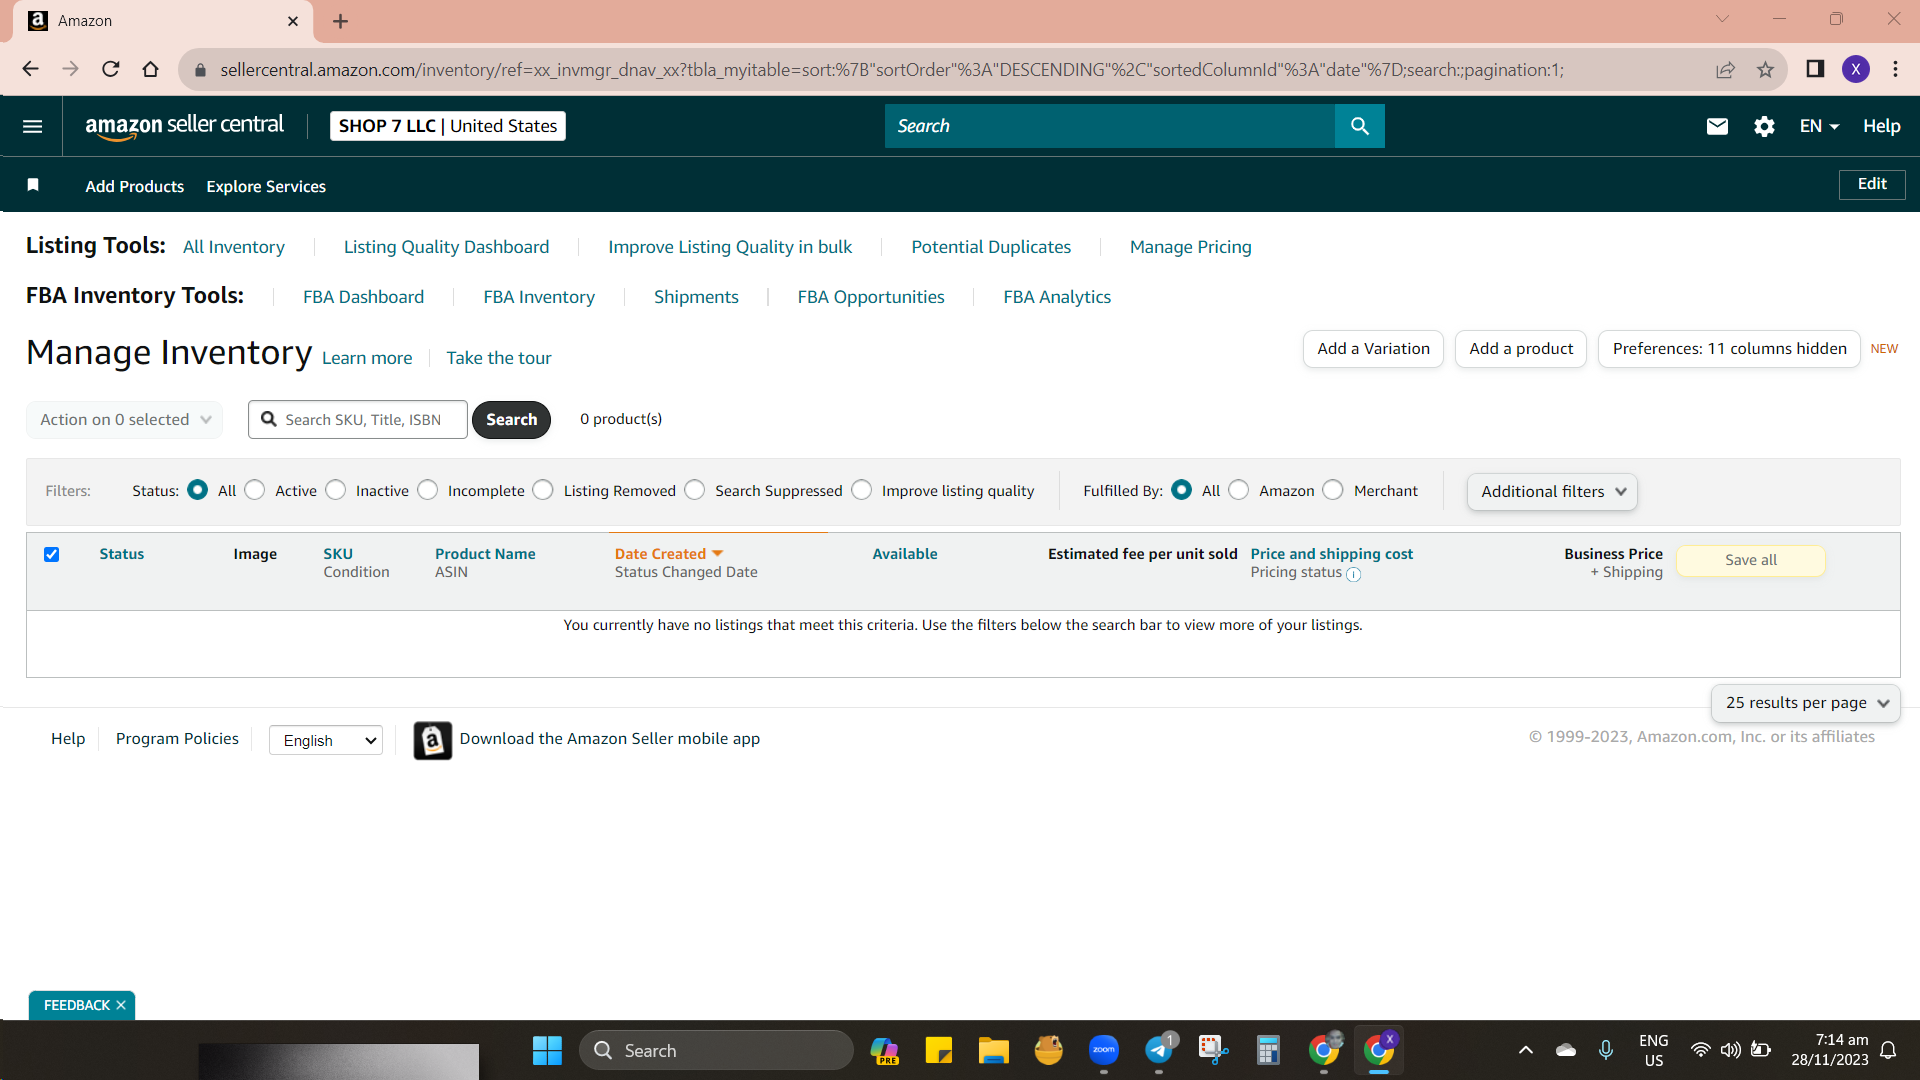The image size is (1920, 1080).
Task: Select Fulfilled By Amazon radio button
Action: [1239, 490]
